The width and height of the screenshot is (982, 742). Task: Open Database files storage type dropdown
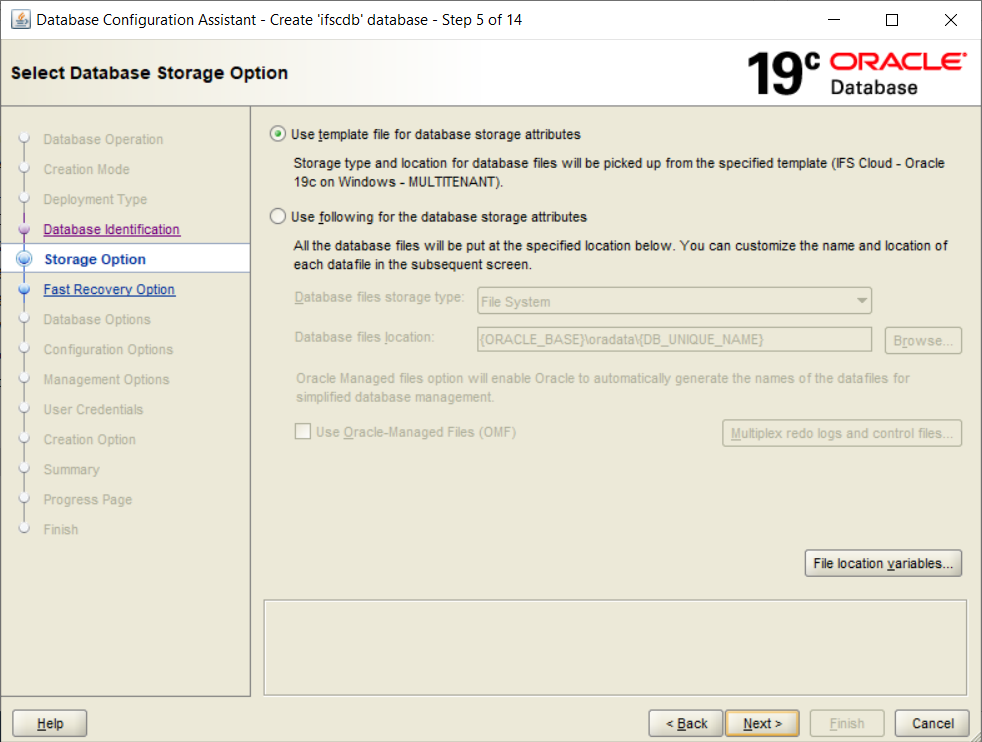click(674, 301)
